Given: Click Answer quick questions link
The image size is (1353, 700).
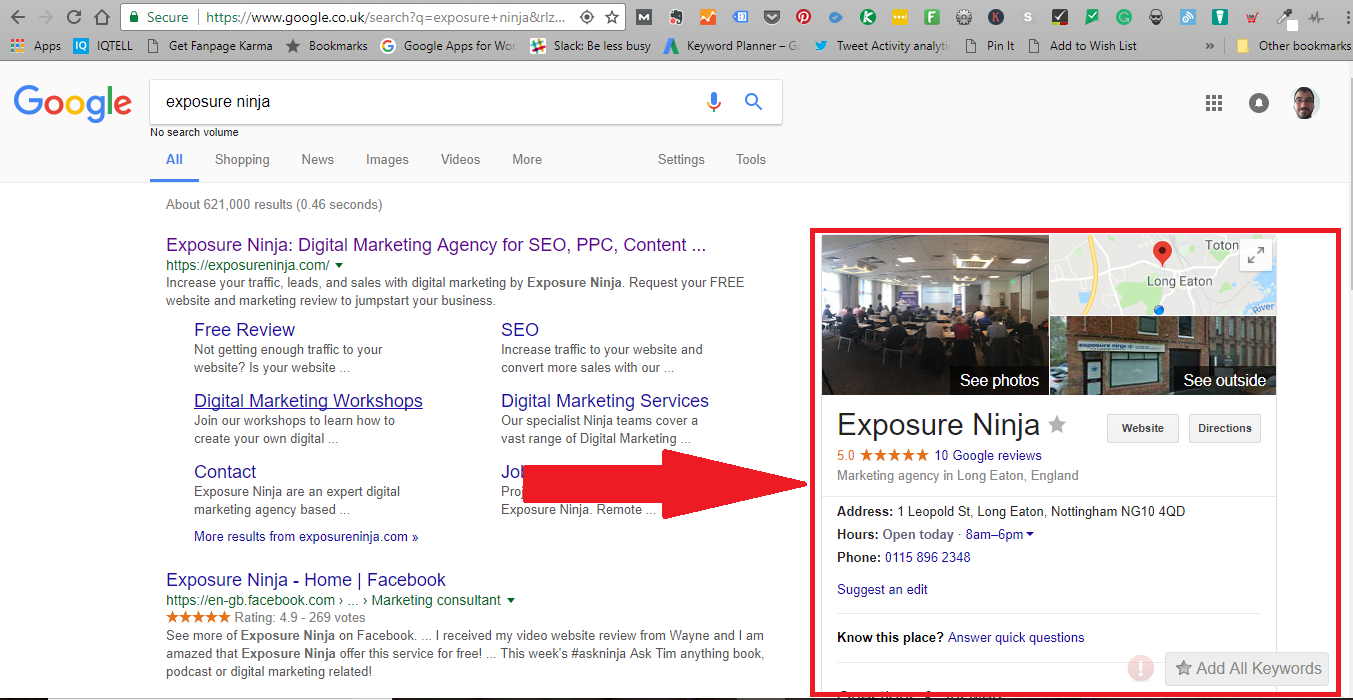Looking at the screenshot, I should 1016,637.
